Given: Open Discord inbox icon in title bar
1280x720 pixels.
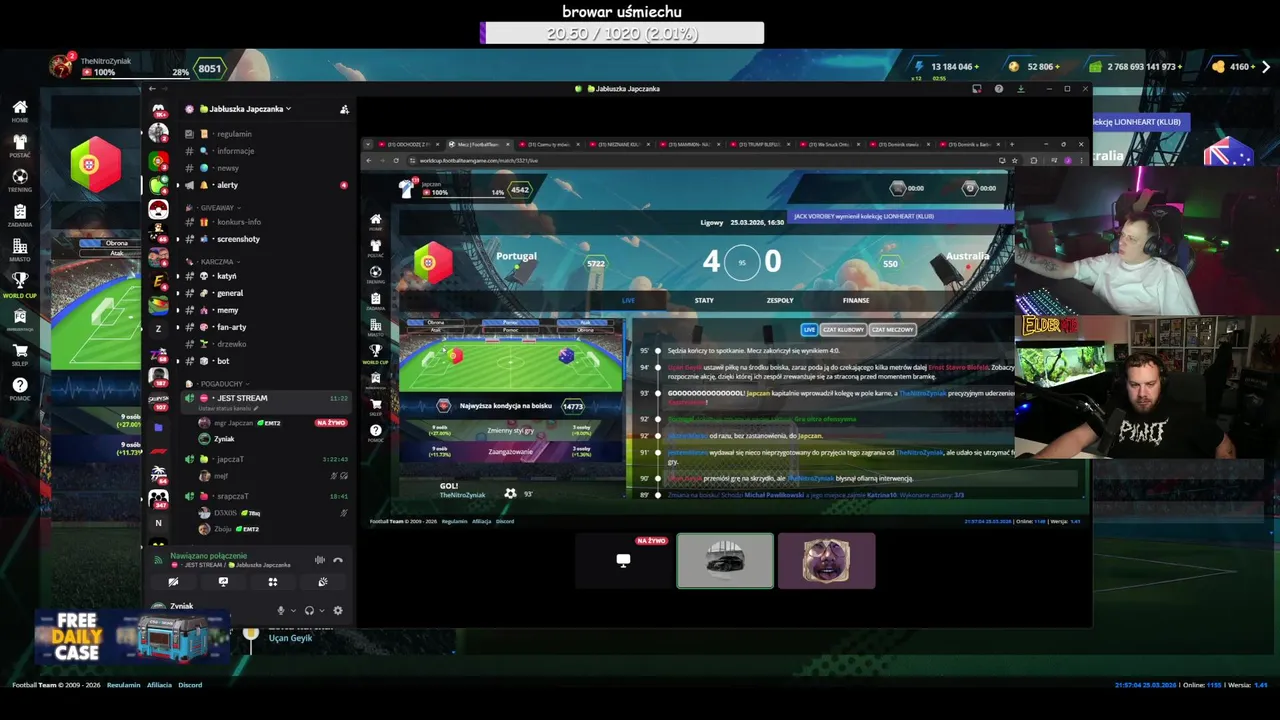Looking at the screenshot, I should (977, 89).
